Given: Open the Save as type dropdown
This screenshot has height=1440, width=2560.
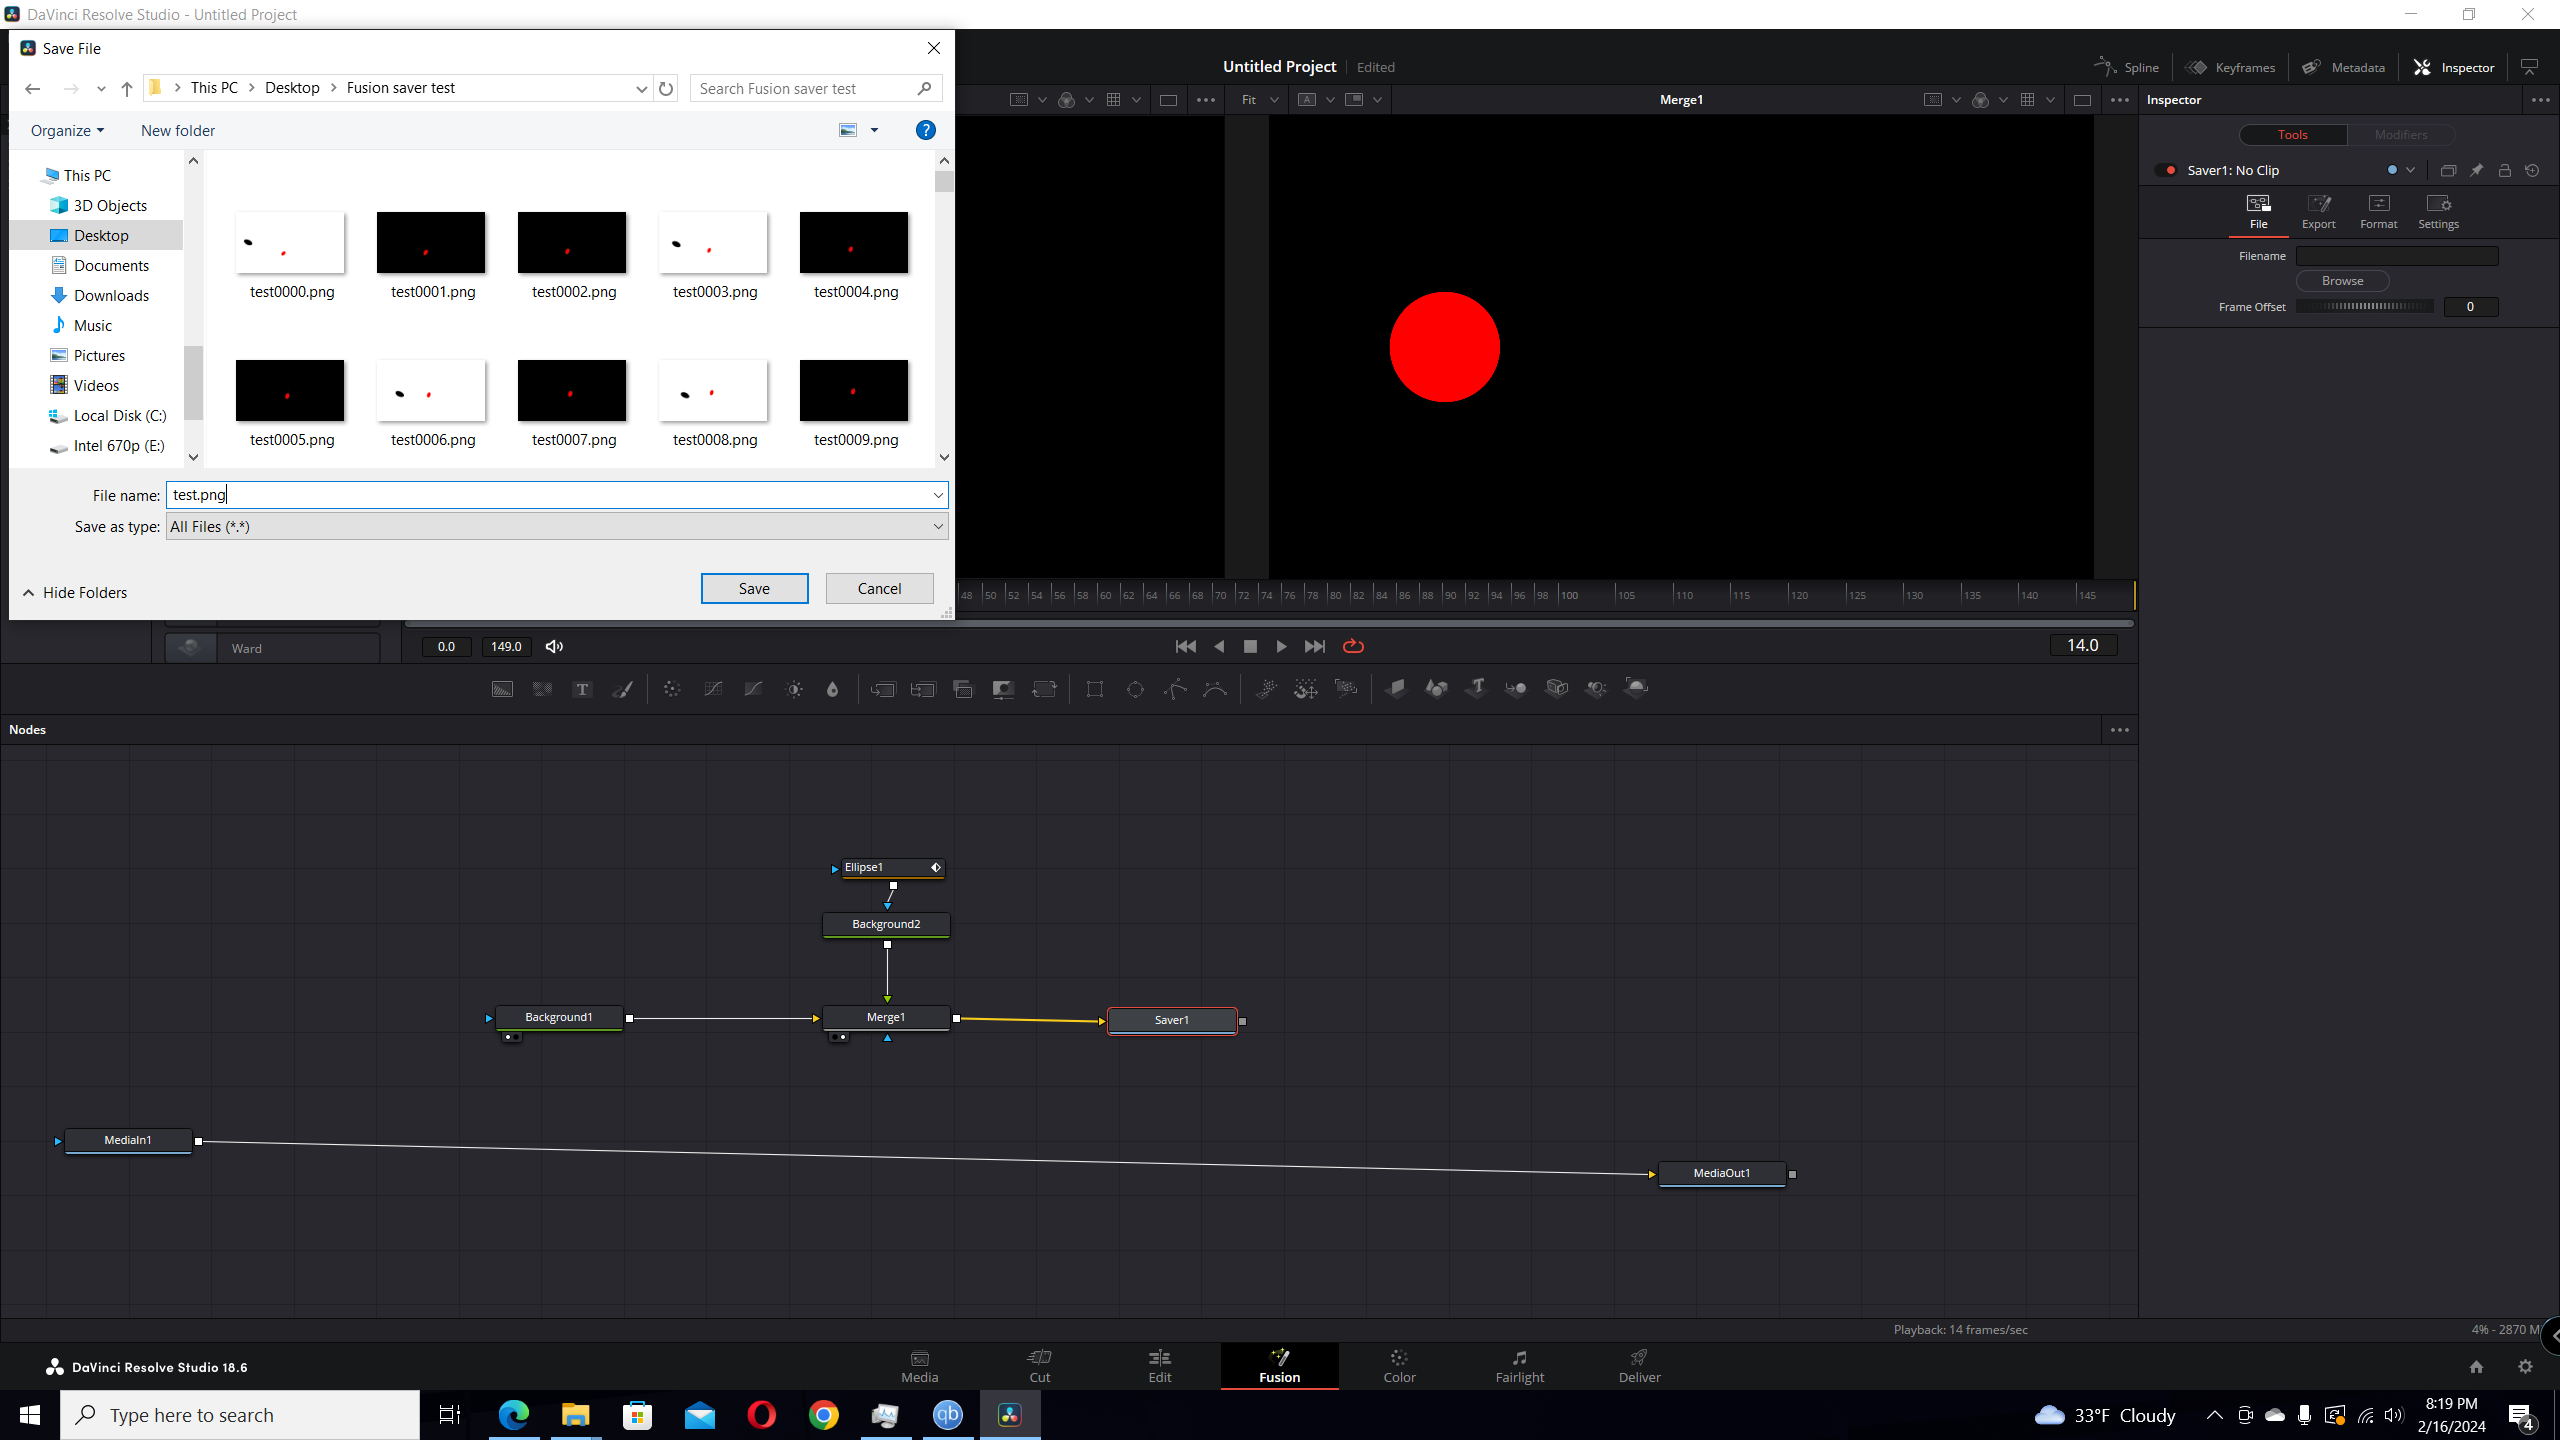Looking at the screenshot, I should click(938, 526).
